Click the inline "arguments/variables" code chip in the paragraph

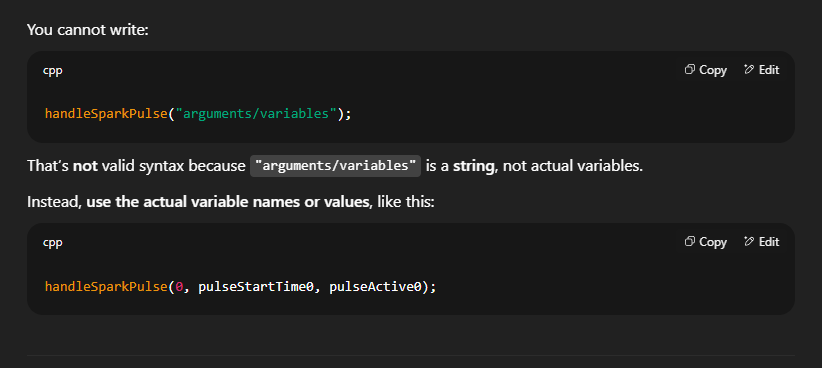pos(336,166)
